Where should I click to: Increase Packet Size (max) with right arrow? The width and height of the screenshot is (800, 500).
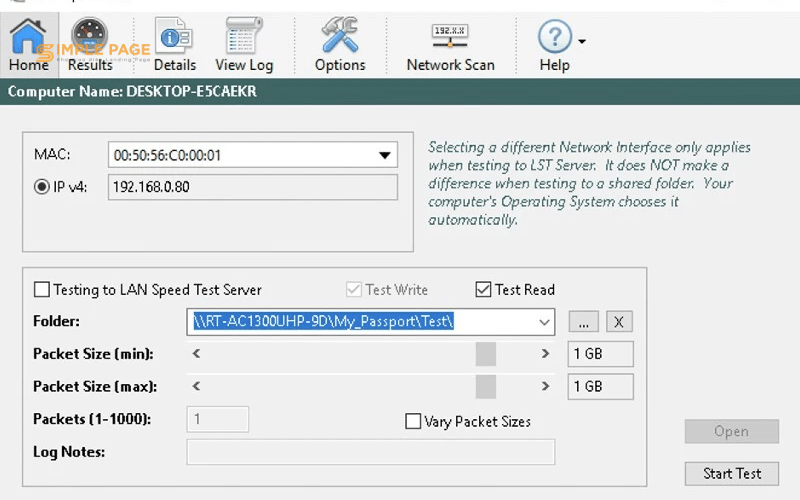(x=545, y=386)
